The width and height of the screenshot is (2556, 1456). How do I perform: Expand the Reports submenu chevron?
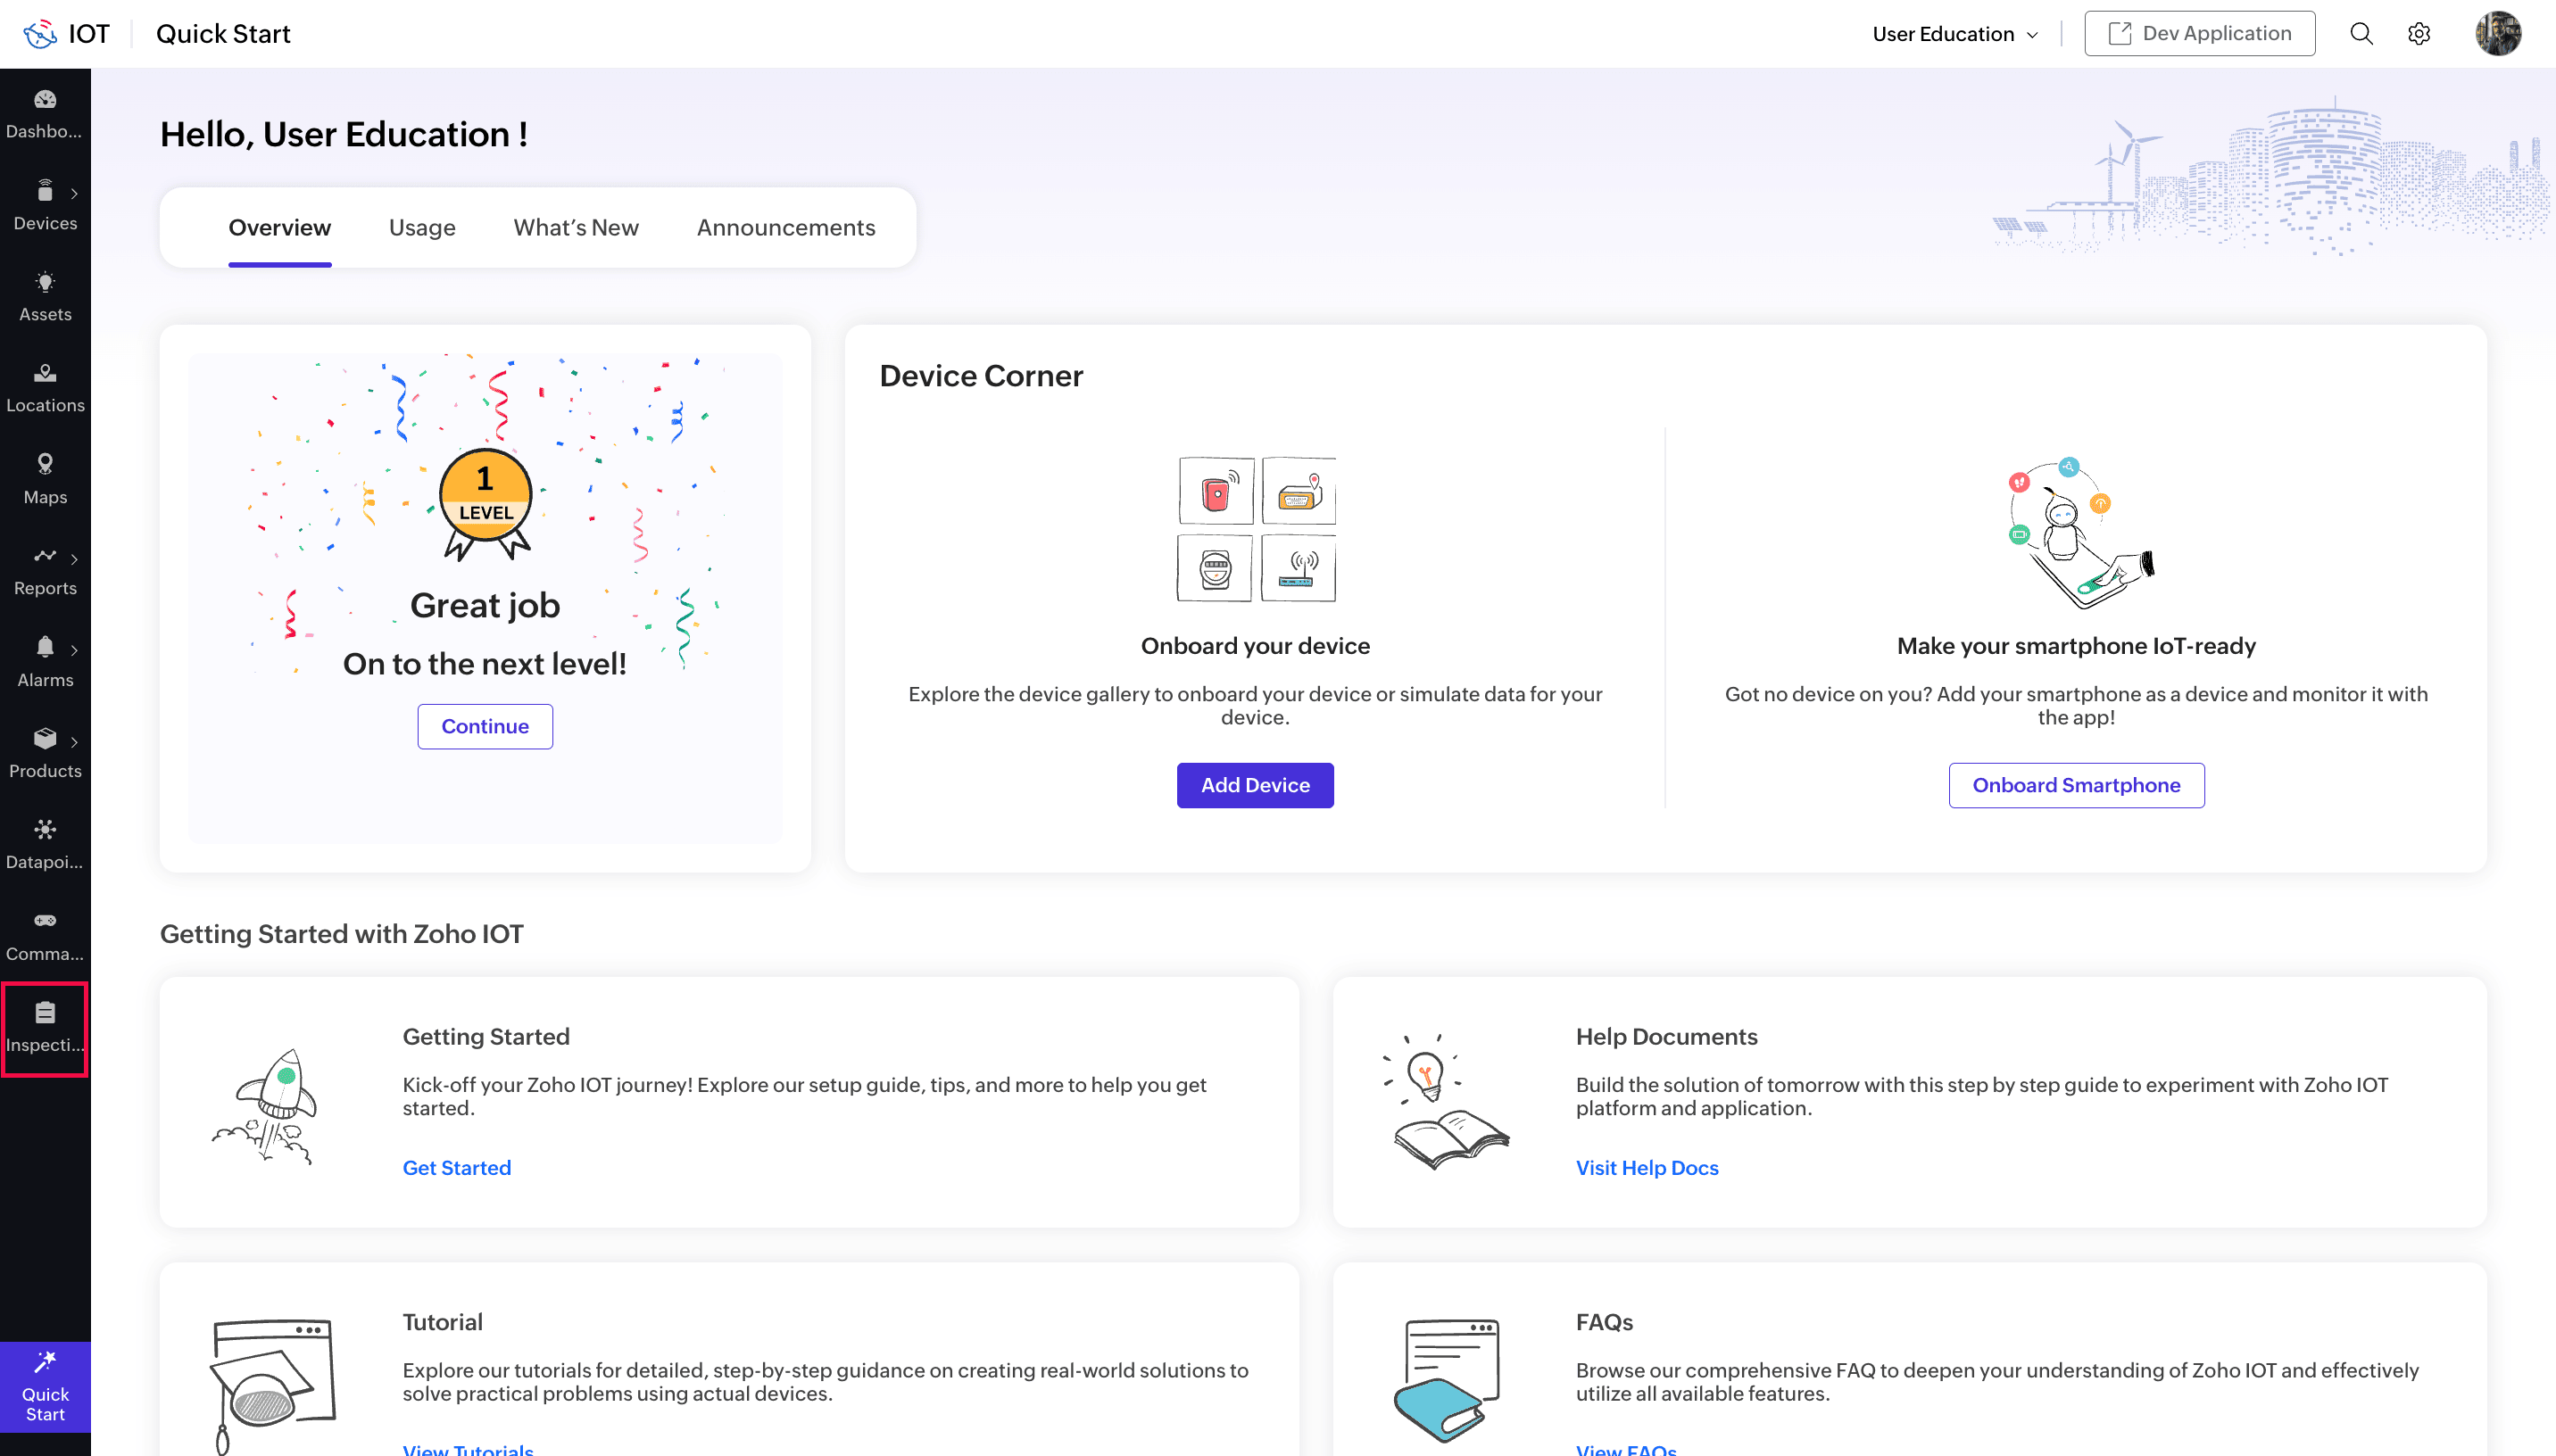74,559
